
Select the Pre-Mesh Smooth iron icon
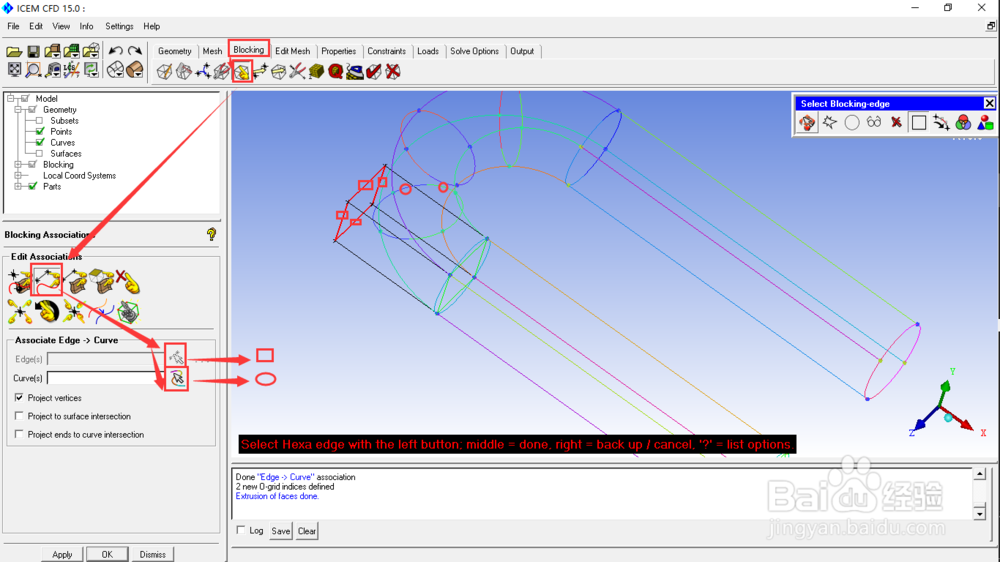click(x=355, y=71)
